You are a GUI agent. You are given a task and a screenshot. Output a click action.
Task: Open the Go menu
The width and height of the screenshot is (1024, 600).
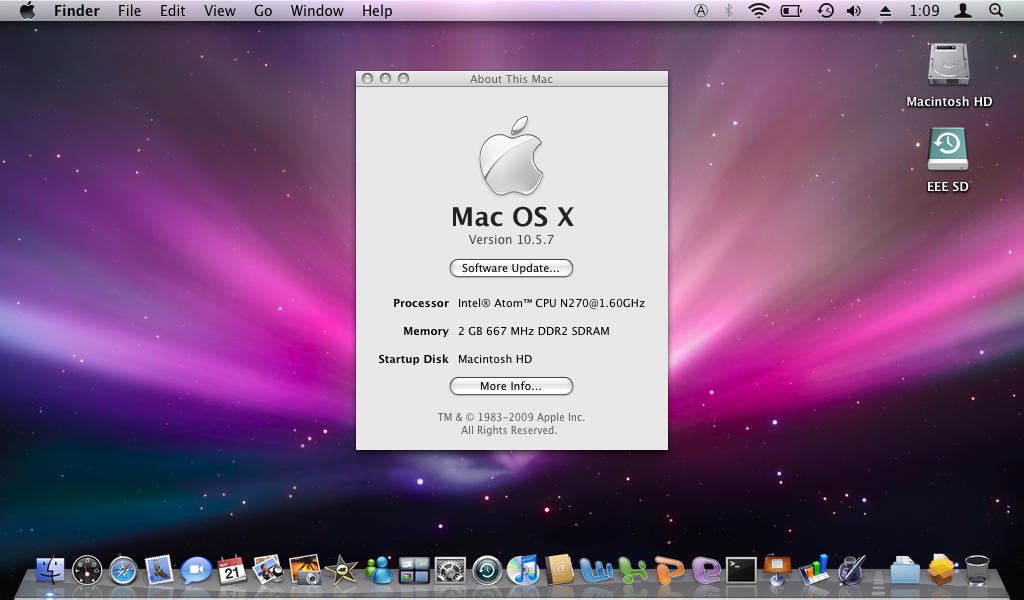tap(263, 11)
